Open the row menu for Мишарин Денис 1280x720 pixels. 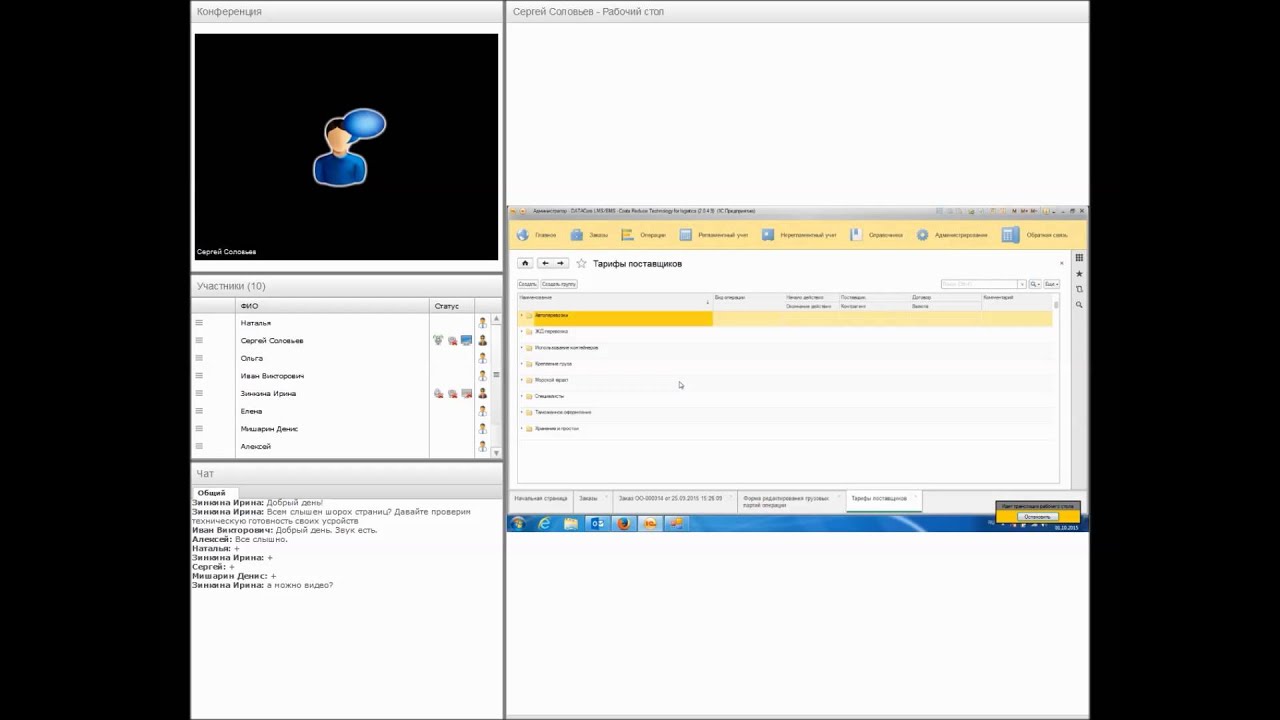point(199,428)
